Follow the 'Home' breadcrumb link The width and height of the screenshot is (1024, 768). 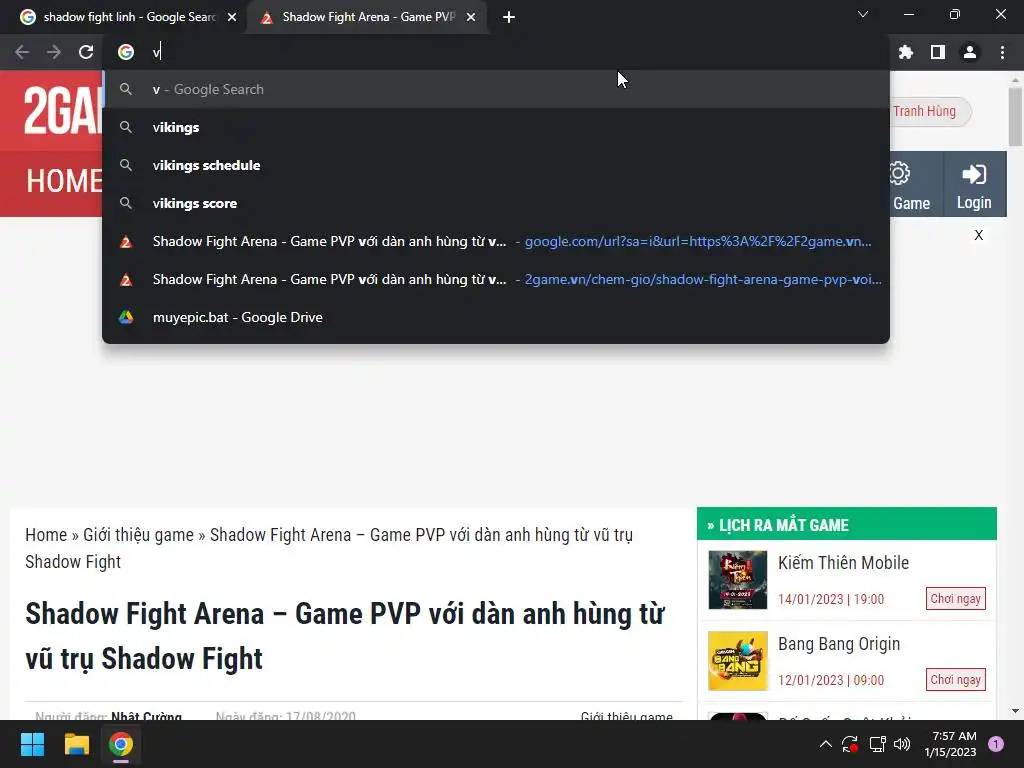pyautogui.click(x=46, y=535)
